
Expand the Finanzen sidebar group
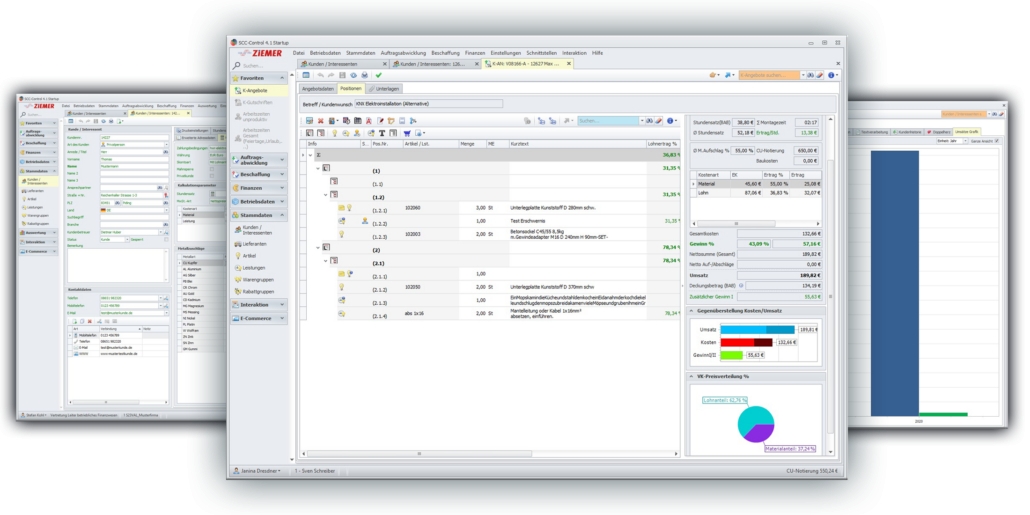pyautogui.click(x=282, y=188)
